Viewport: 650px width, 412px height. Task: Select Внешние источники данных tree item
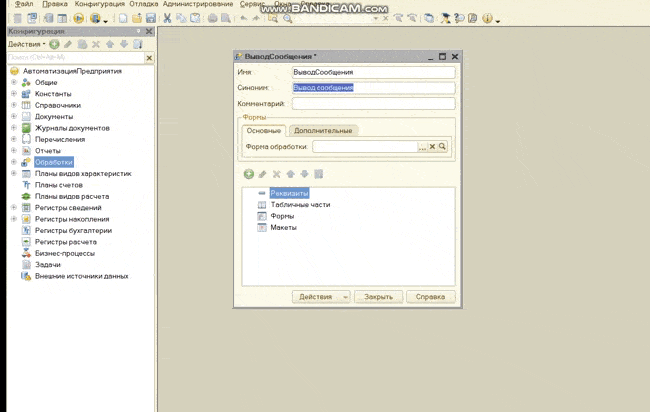pyautogui.click(x=82, y=276)
